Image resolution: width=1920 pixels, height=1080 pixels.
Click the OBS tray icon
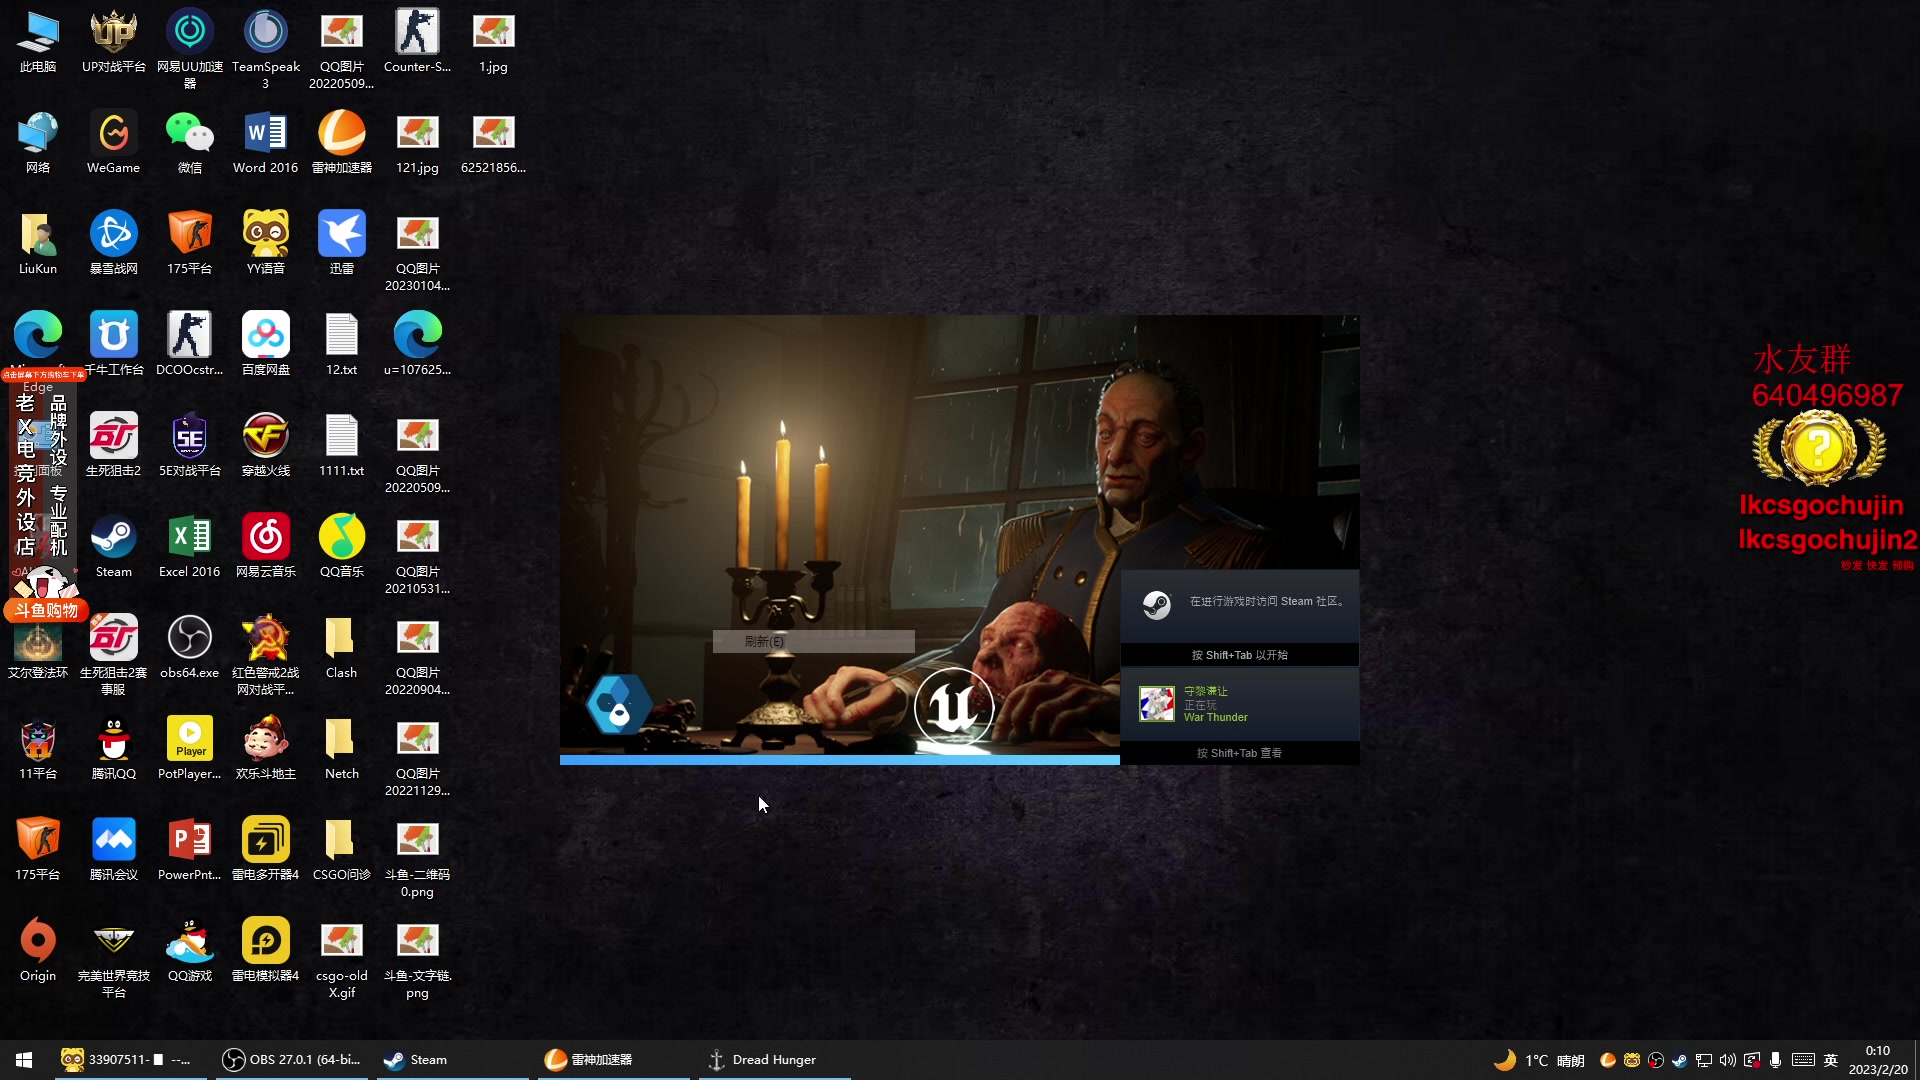tap(1655, 1060)
